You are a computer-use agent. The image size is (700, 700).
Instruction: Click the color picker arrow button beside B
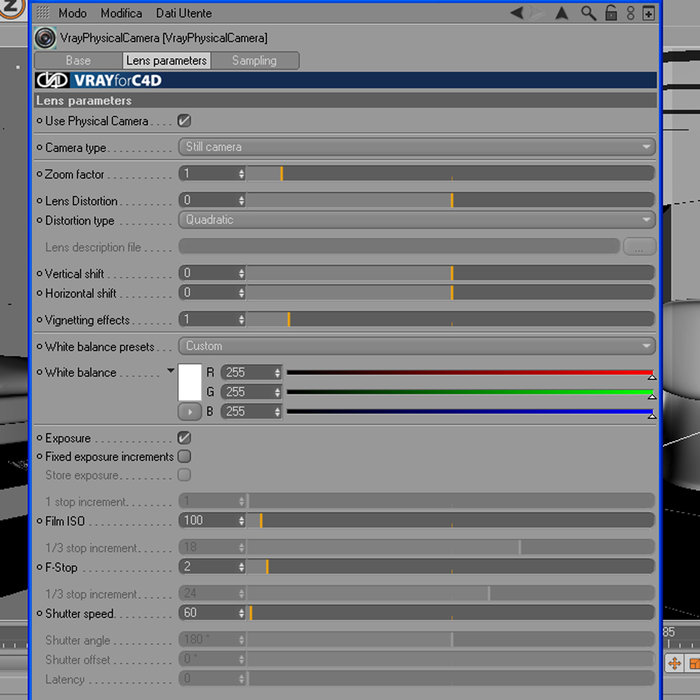point(189,412)
